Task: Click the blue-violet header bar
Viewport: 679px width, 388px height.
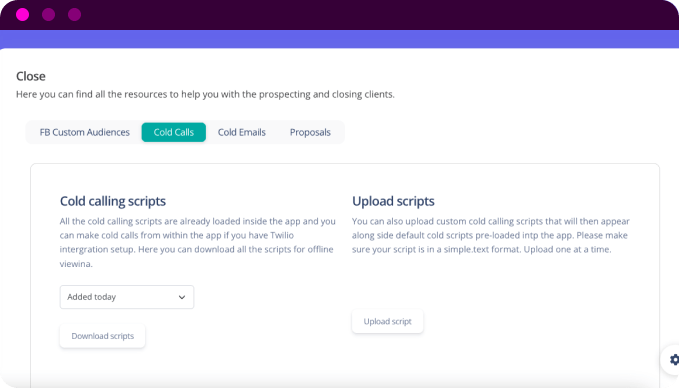Action: tap(340, 39)
